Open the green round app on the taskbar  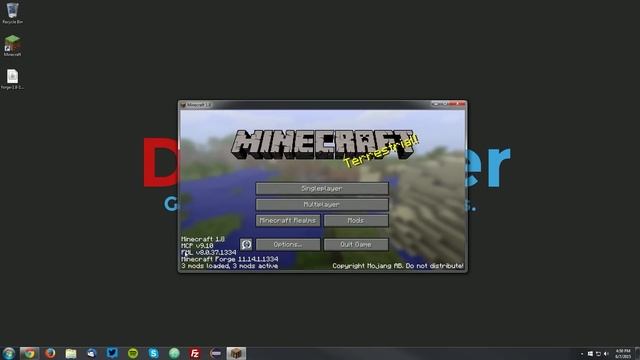(x=174, y=353)
